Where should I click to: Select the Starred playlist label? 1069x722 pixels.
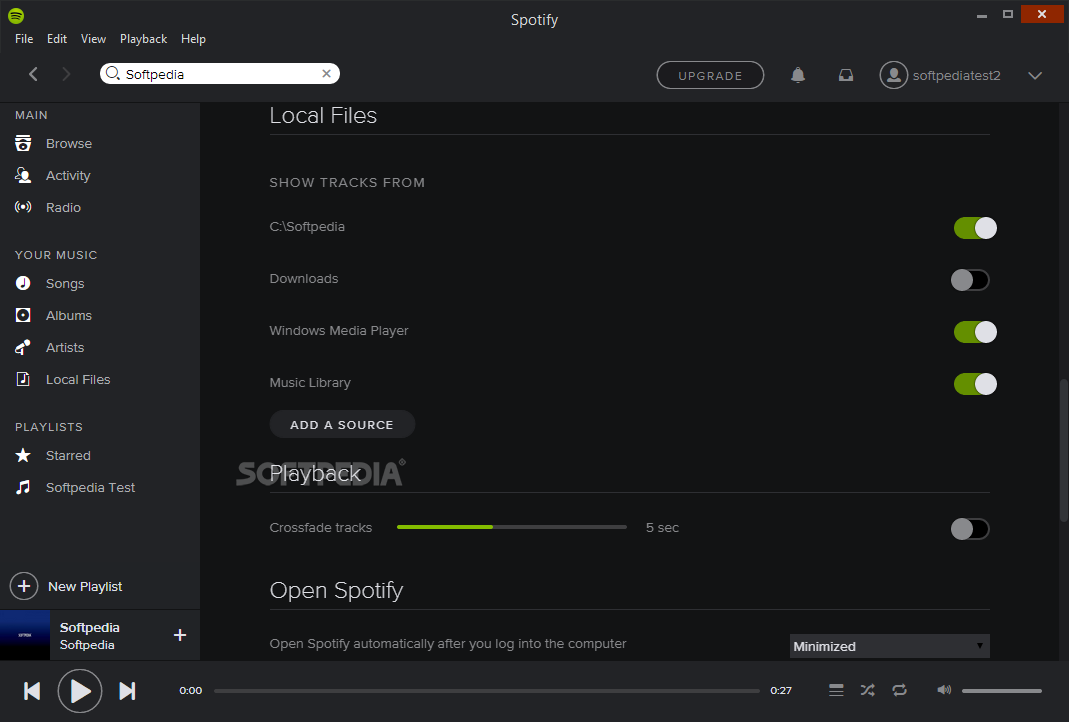tap(67, 455)
